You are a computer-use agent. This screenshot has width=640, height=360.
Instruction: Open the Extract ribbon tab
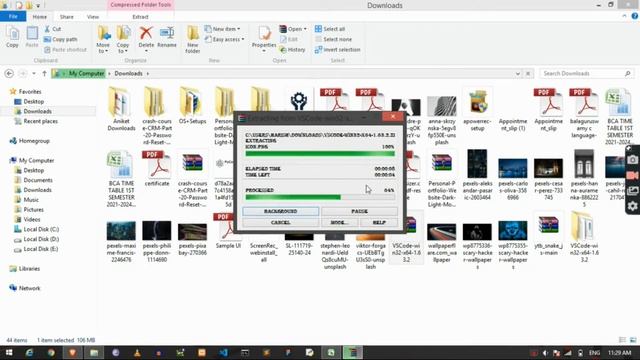(x=140, y=17)
